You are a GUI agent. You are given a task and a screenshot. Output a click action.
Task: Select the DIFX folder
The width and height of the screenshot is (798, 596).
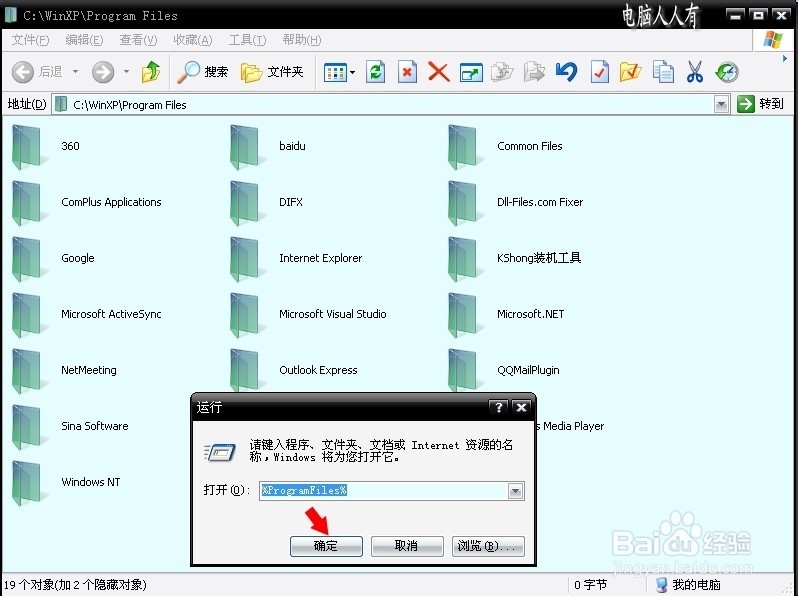point(266,203)
